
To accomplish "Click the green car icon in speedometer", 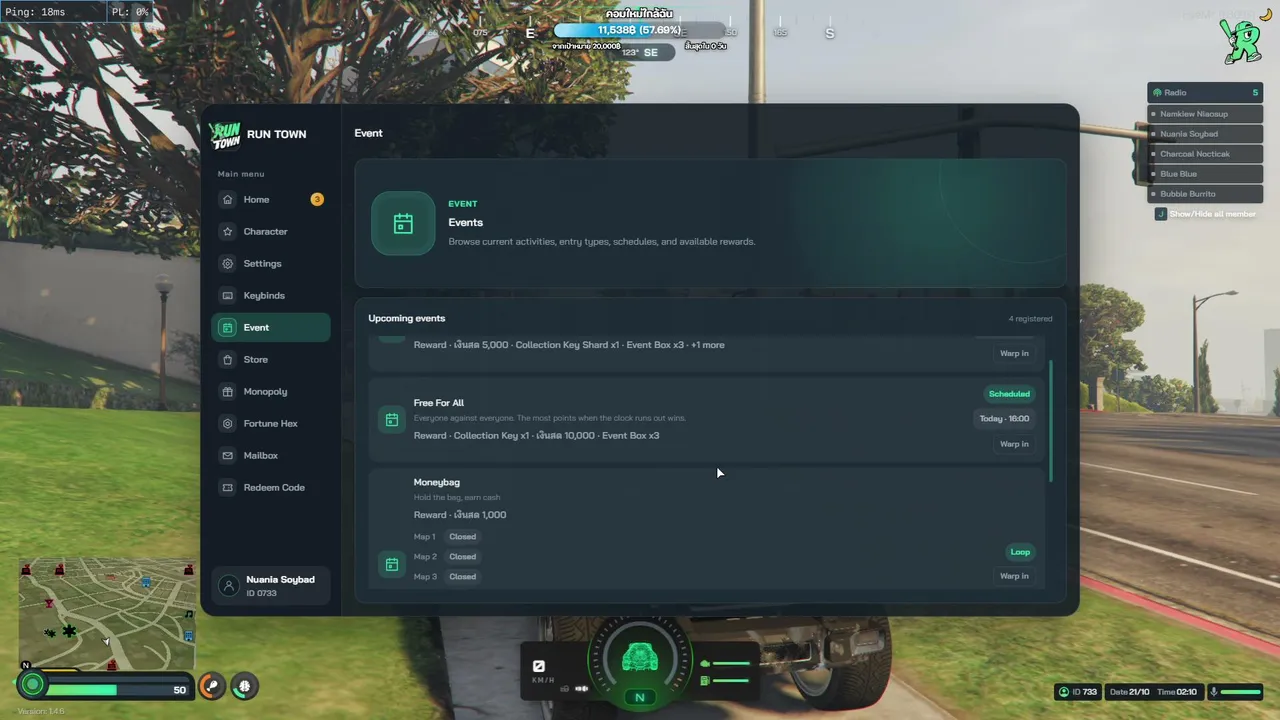I will [x=640, y=658].
